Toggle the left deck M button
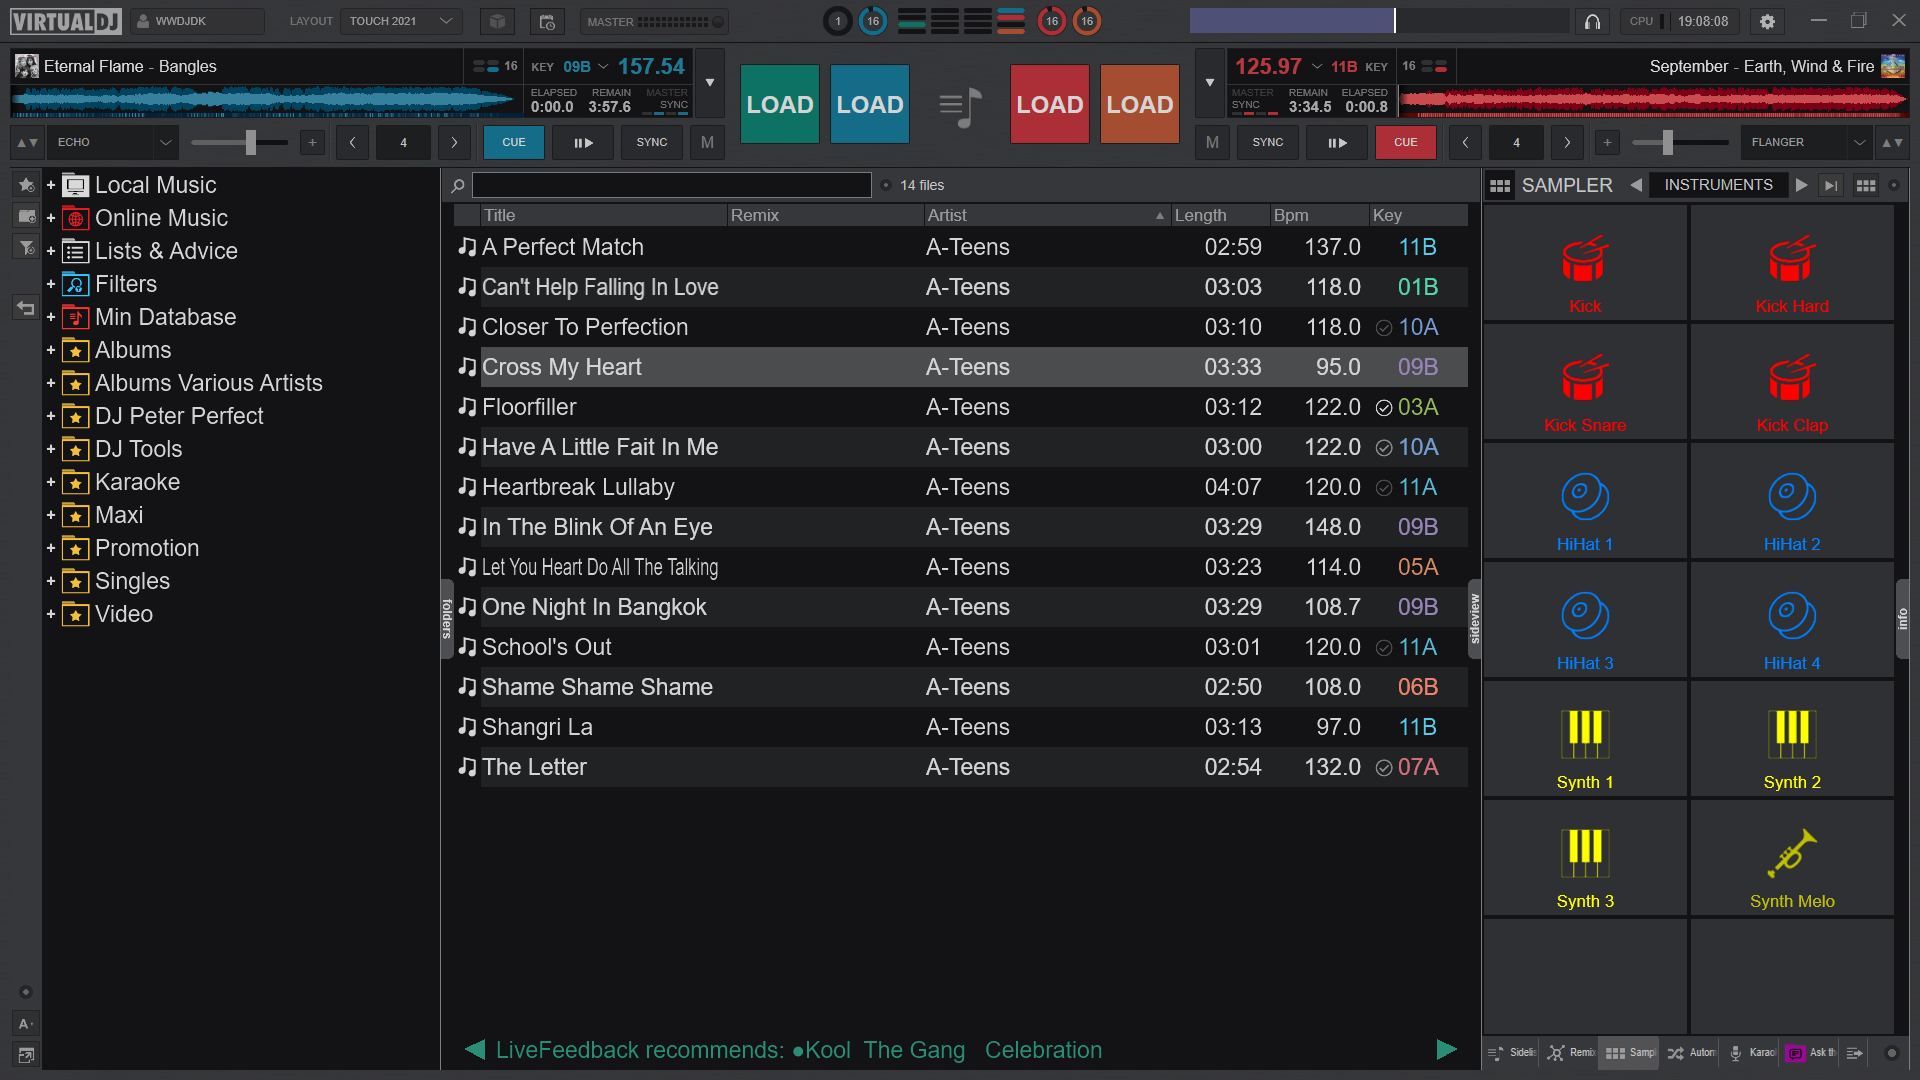The width and height of the screenshot is (1920, 1080). tap(707, 143)
